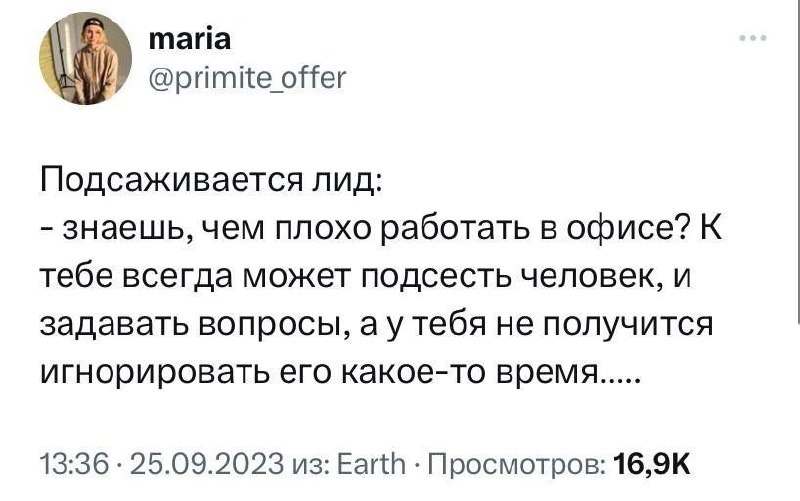800x501 pixels.
Task: Open the Earth location link
Action: pos(373,464)
